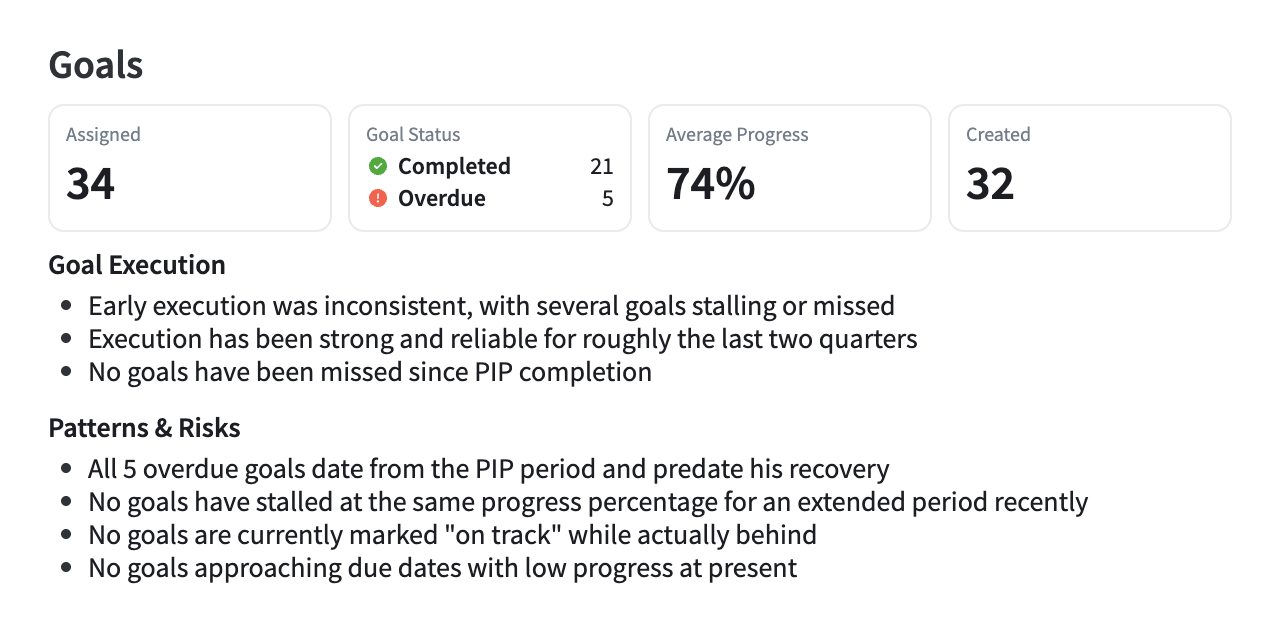Click the Patterns & Risks heading
Viewport: 1278px width, 618px height.
(145, 429)
